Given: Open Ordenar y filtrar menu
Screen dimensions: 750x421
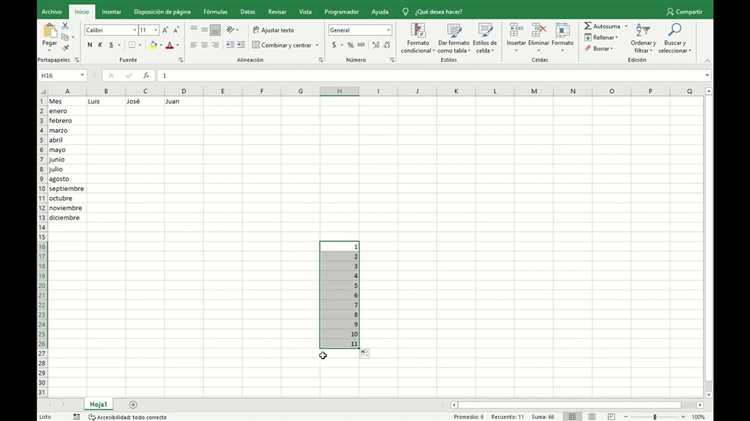Looking at the screenshot, I should [643, 38].
